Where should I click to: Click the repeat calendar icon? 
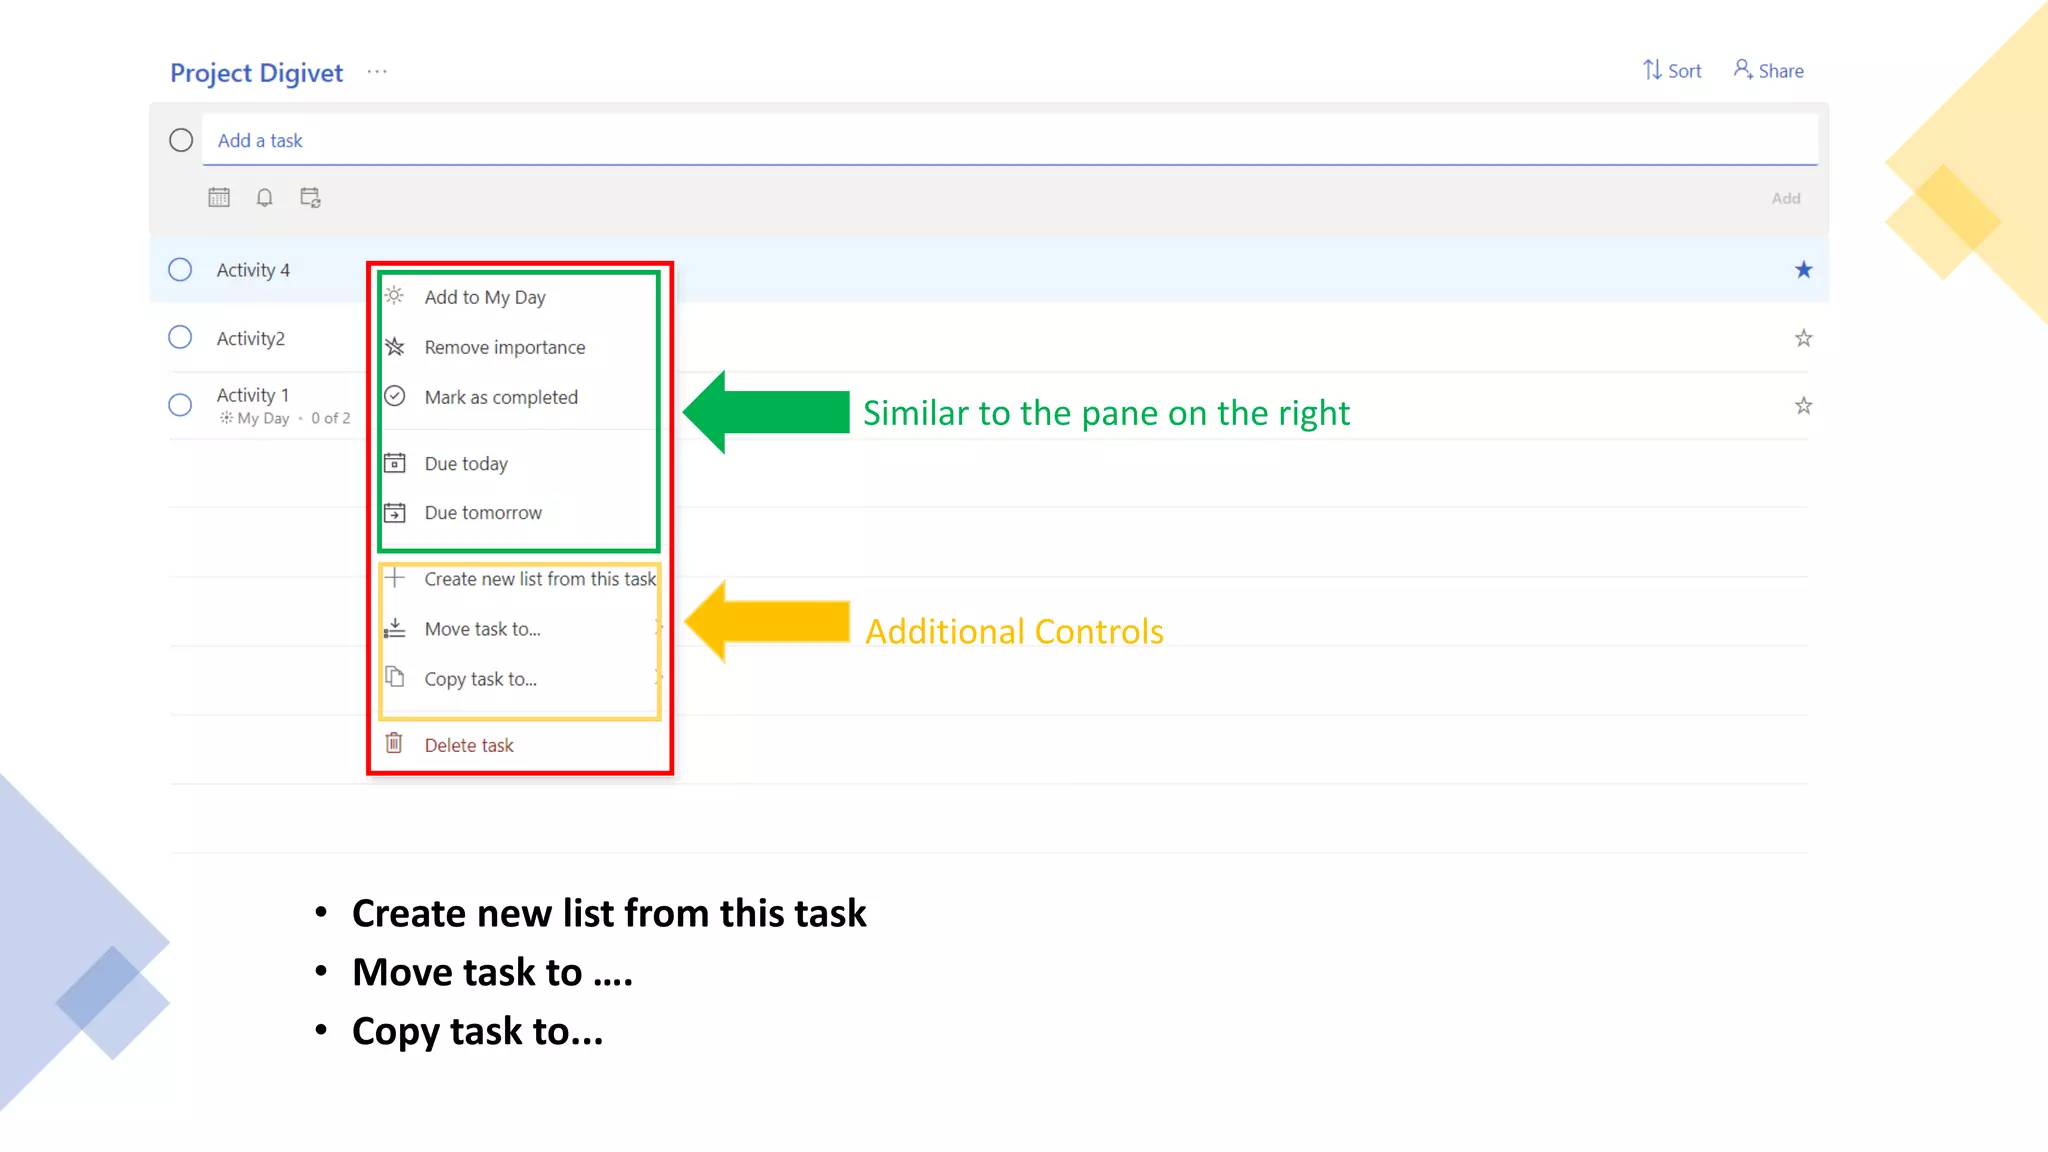311,197
